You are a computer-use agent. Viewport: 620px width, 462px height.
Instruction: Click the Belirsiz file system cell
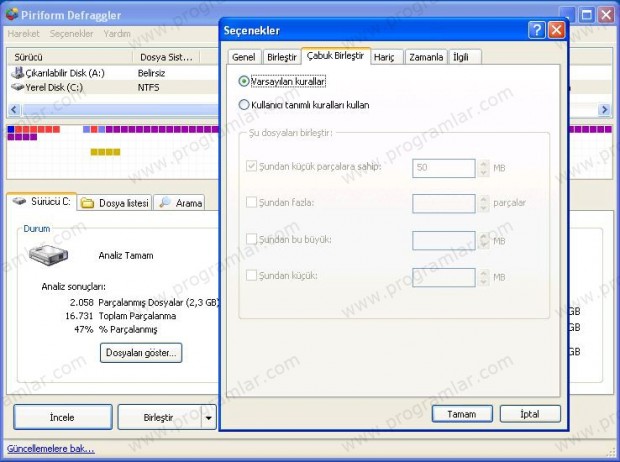(151, 73)
